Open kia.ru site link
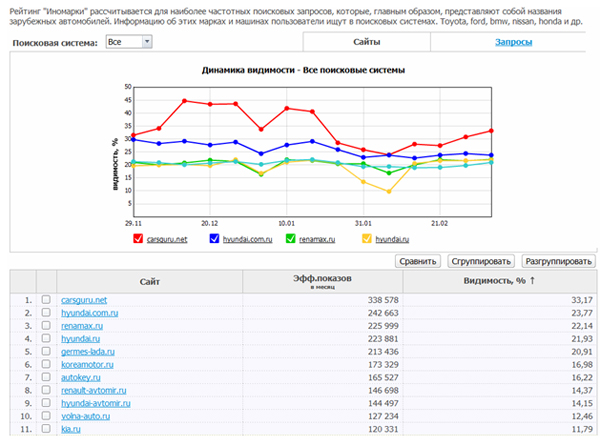The height and width of the screenshot is (446, 600). (71, 430)
